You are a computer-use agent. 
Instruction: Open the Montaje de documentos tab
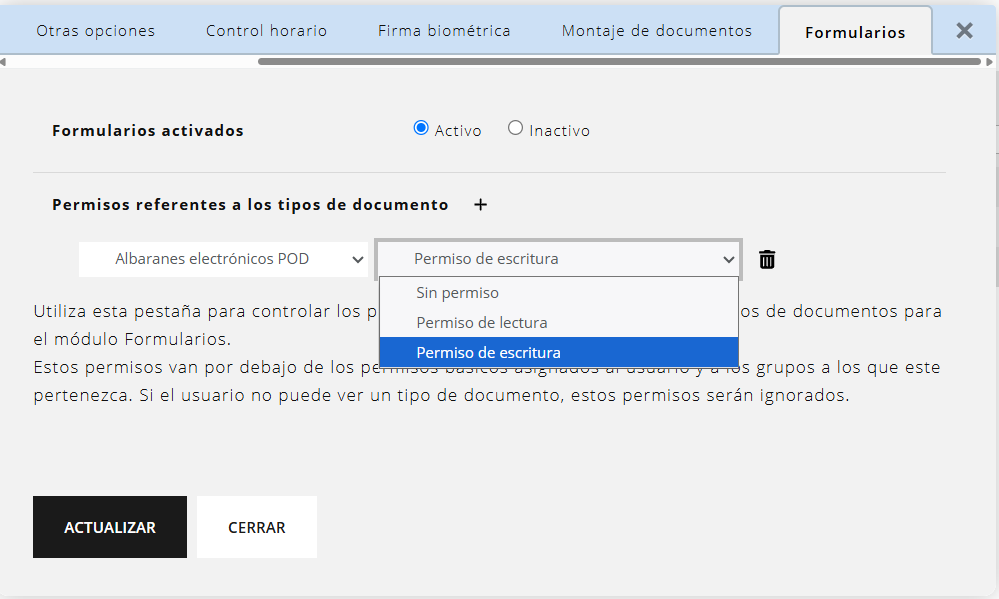[656, 31]
